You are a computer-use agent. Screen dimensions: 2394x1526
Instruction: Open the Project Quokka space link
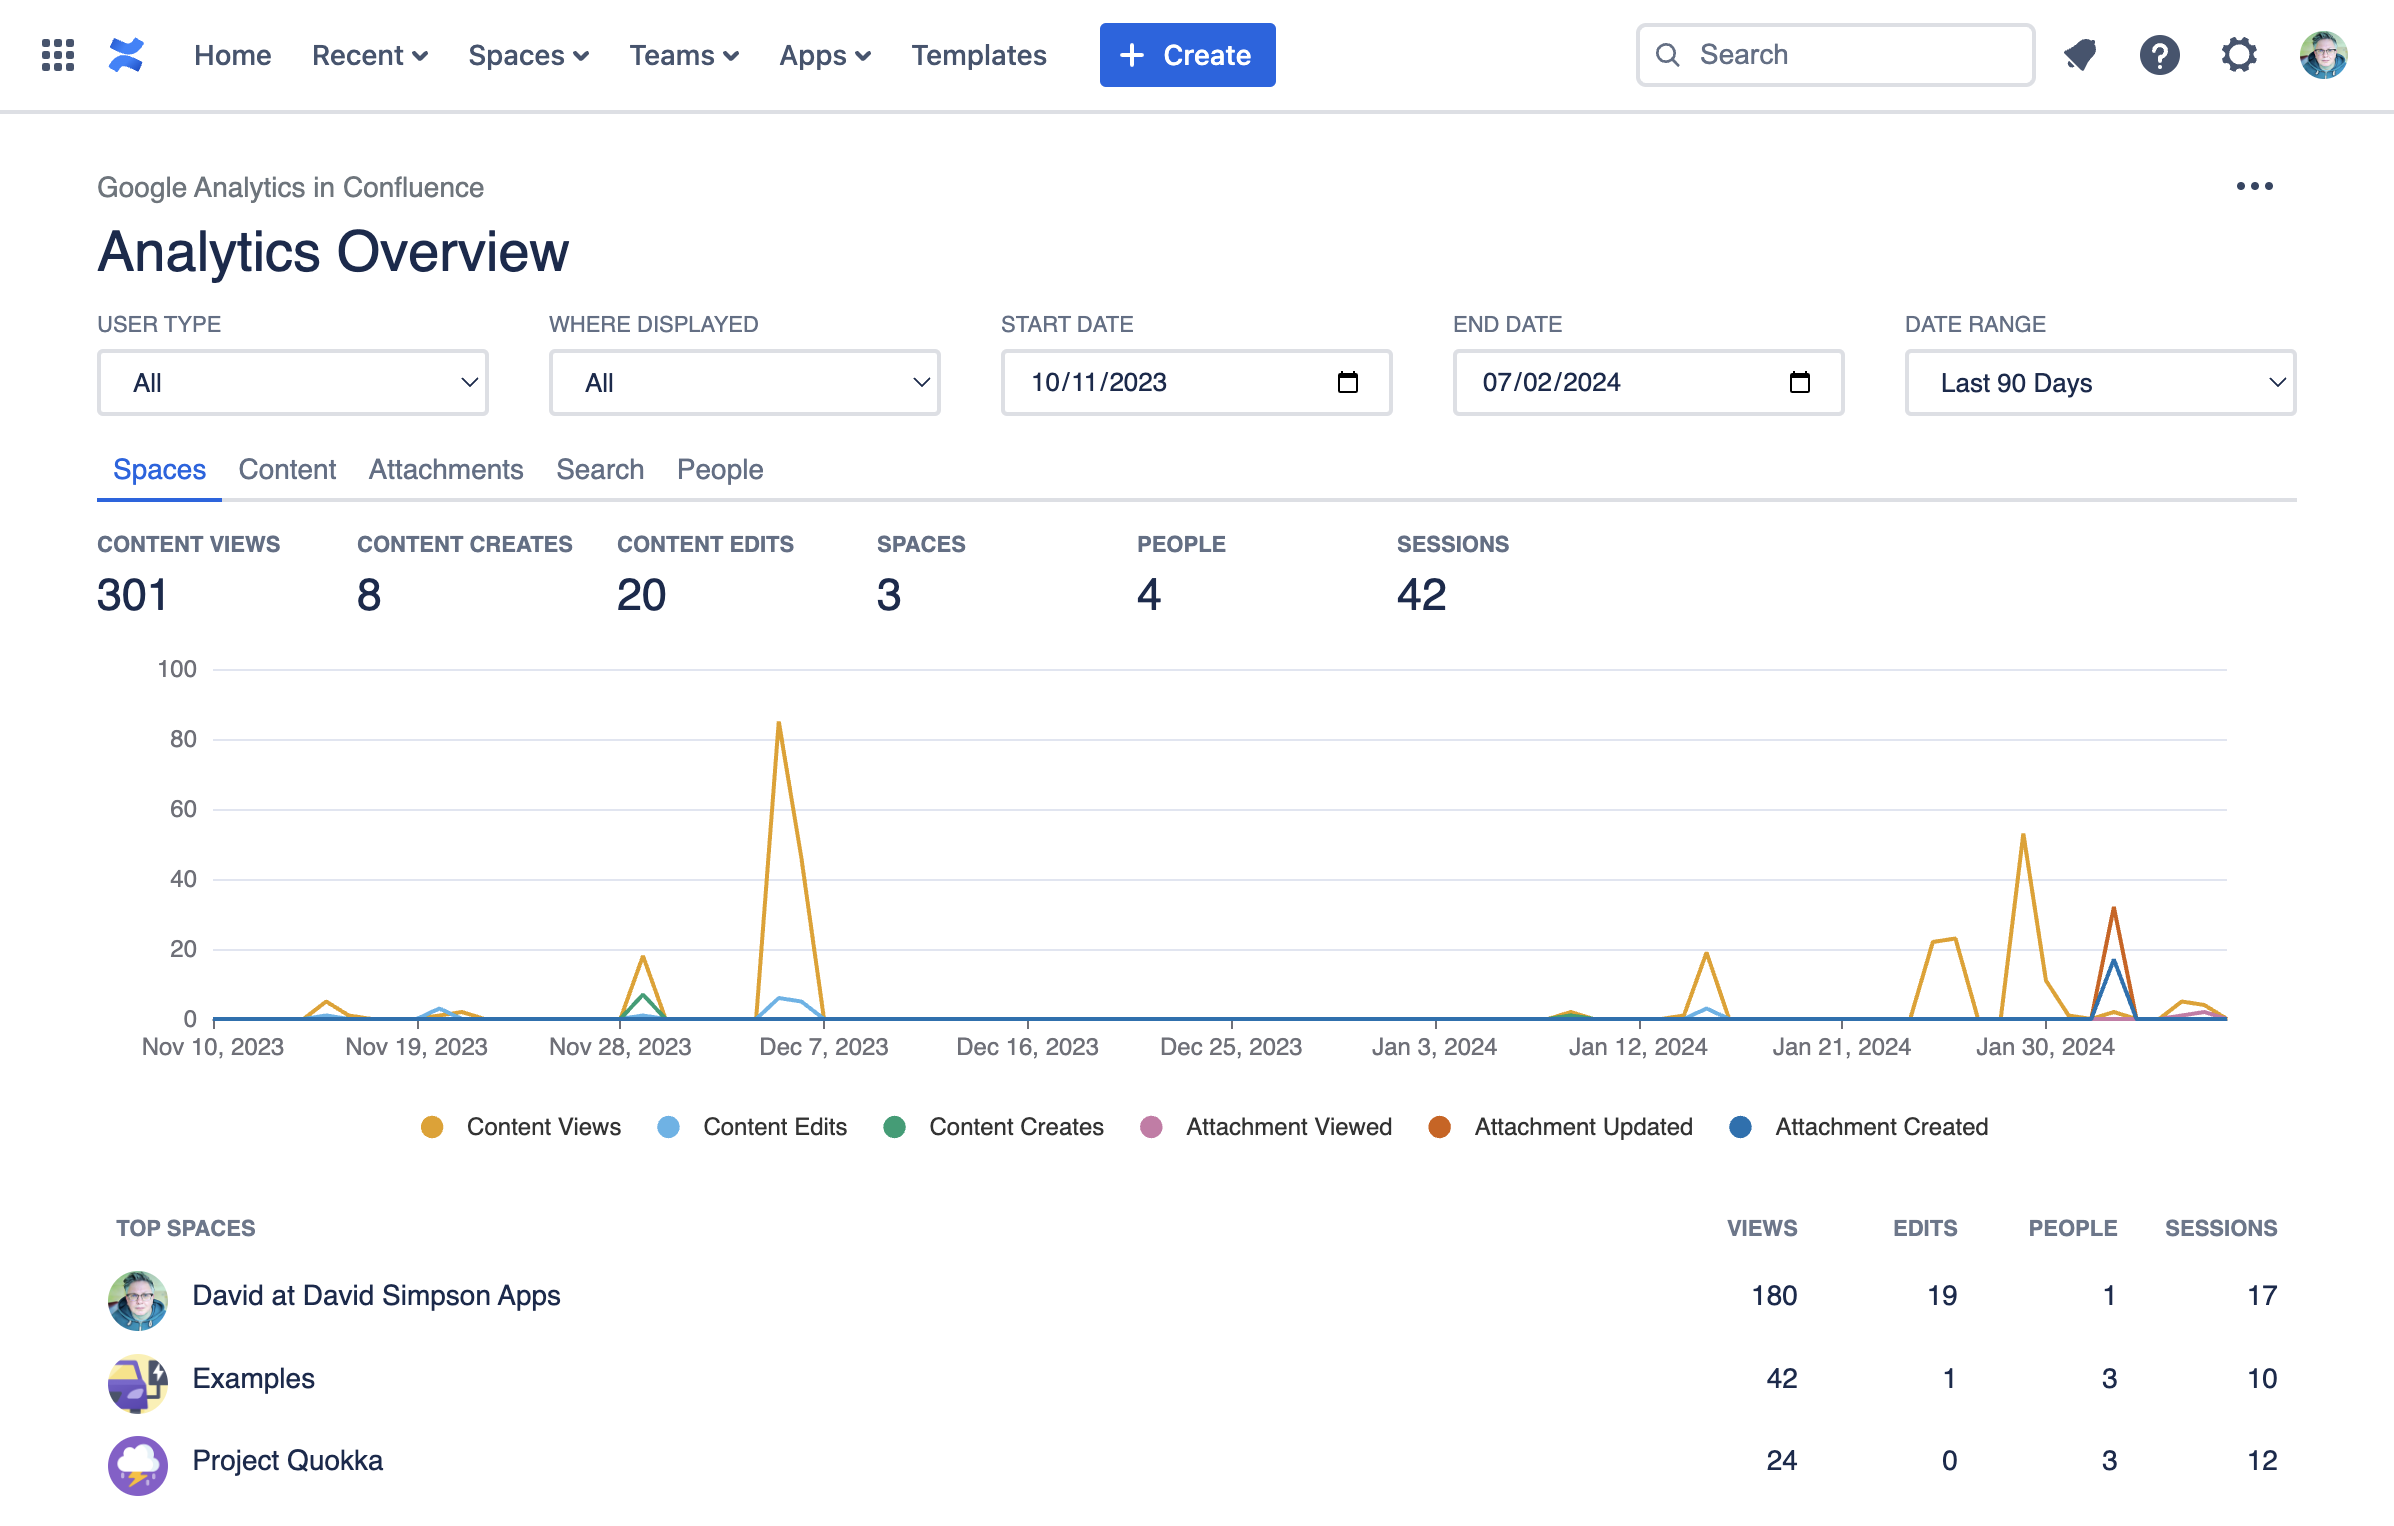tap(287, 1460)
